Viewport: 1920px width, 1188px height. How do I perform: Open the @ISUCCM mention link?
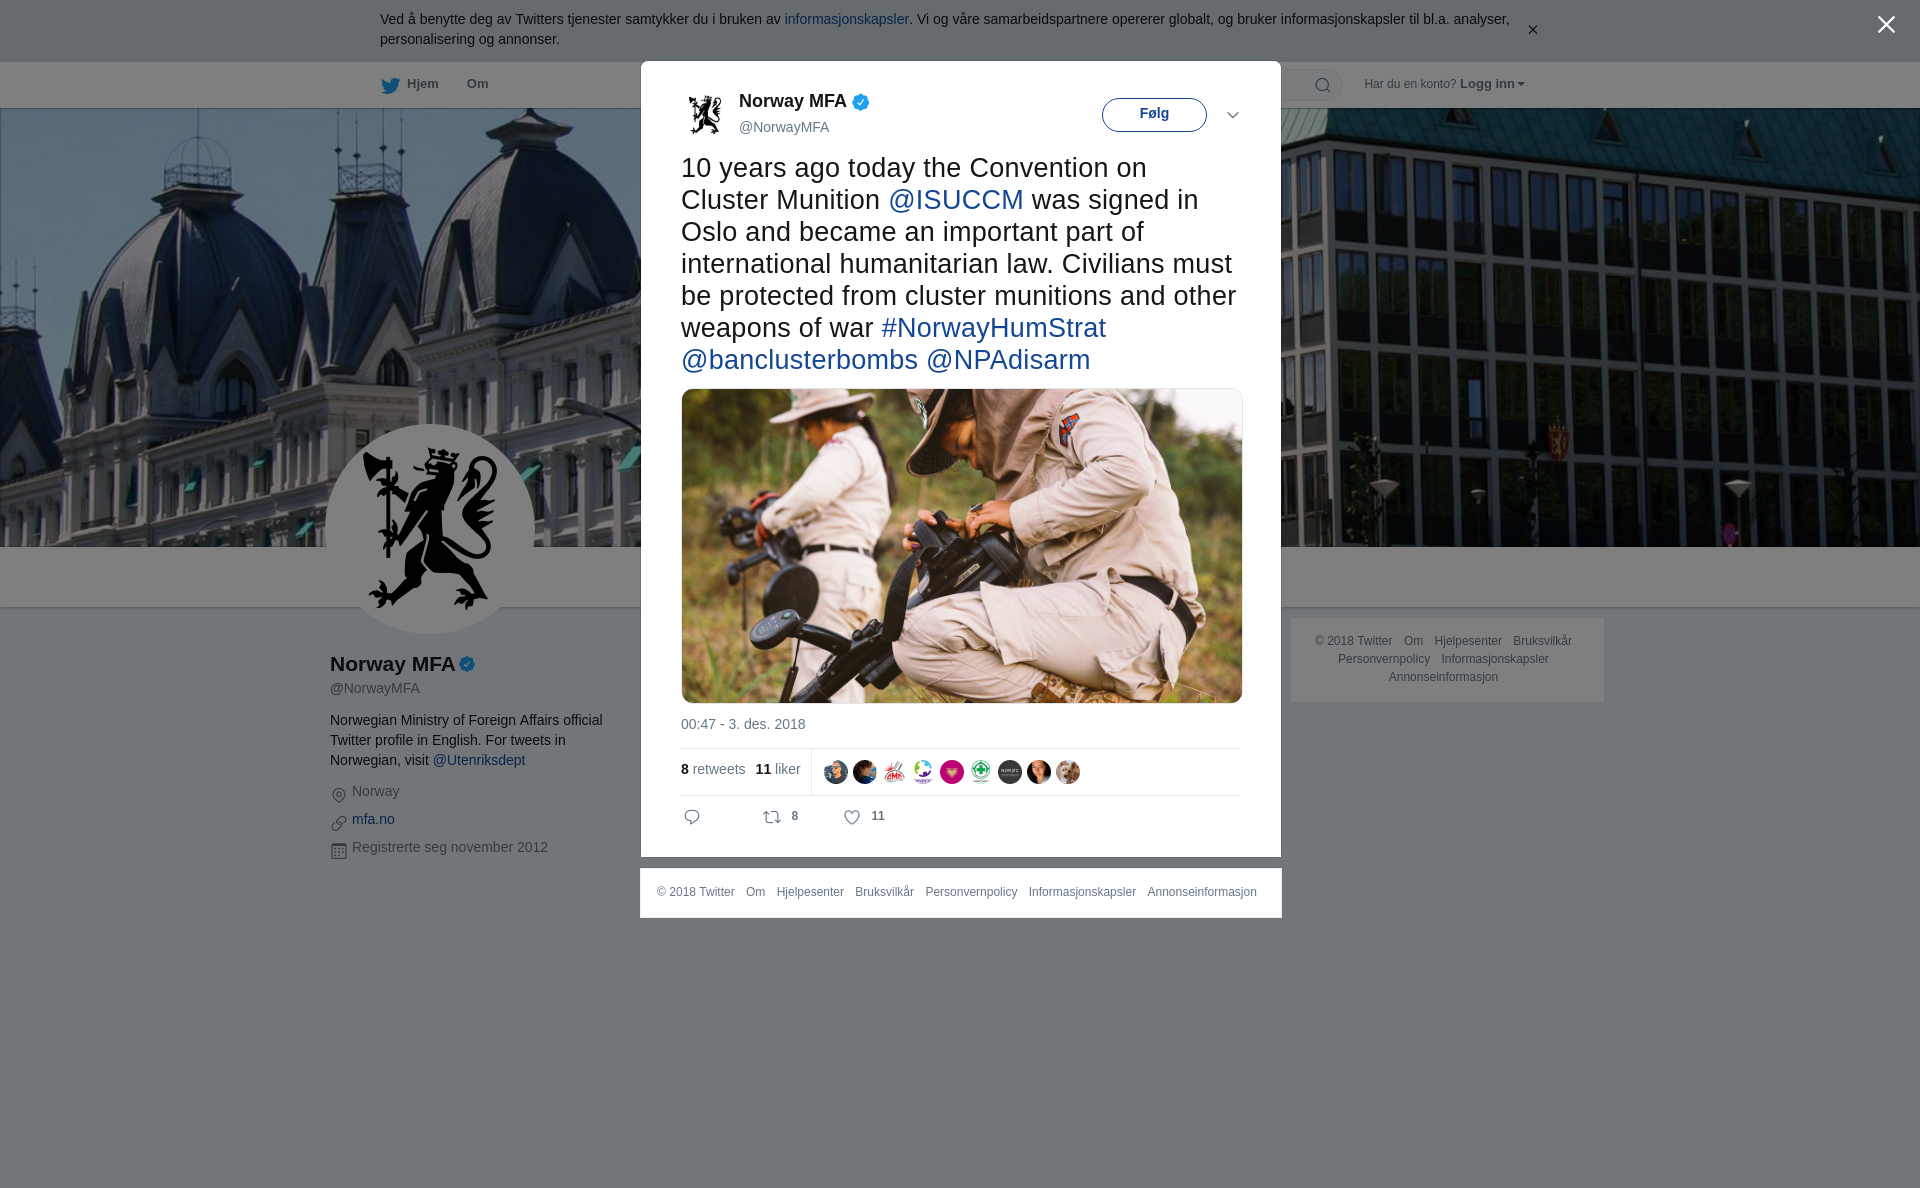tap(956, 200)
